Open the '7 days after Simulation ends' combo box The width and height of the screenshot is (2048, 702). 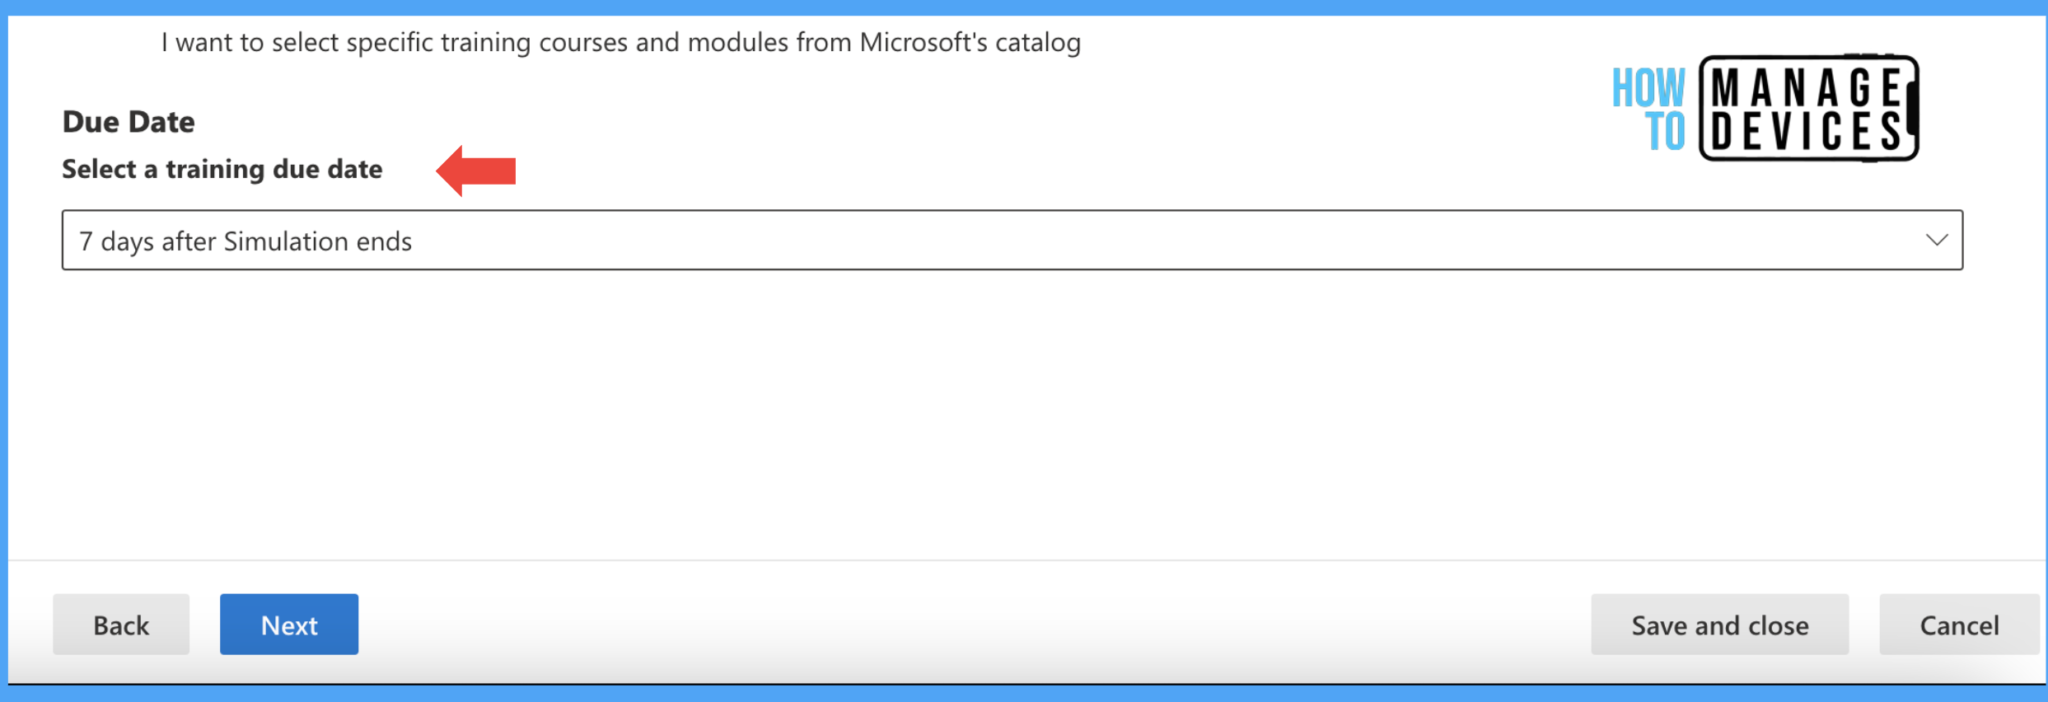[1012, 240]
